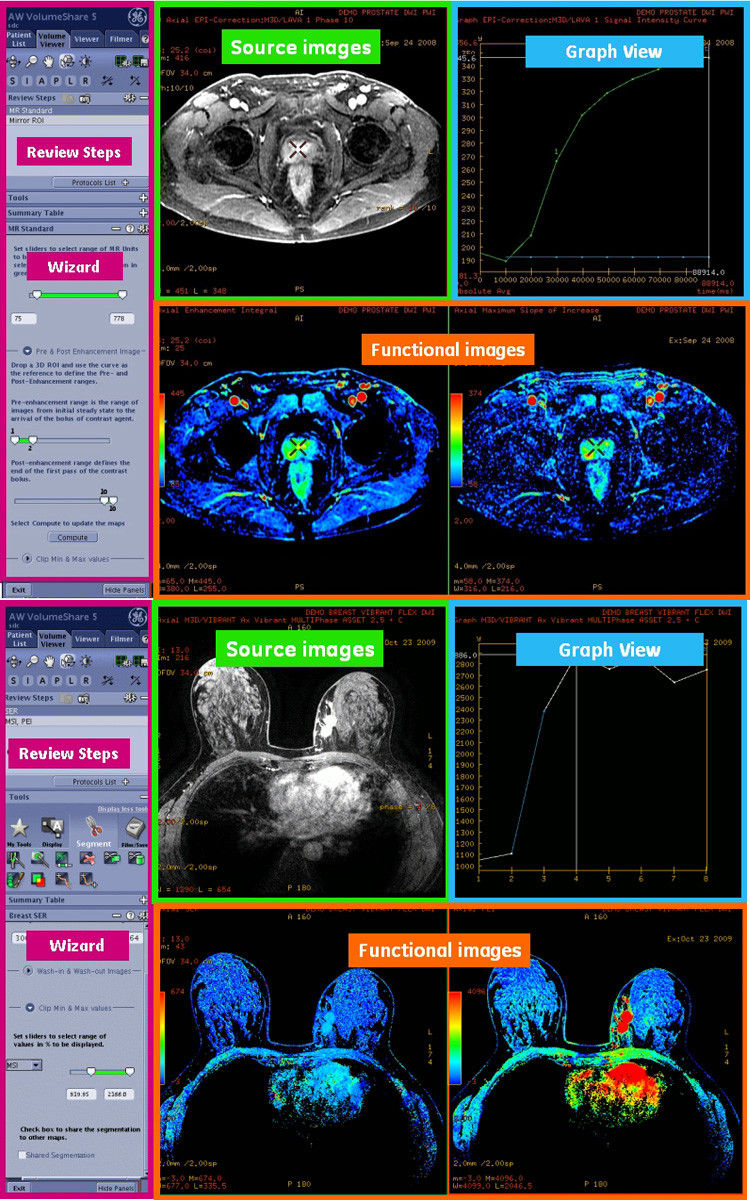Select the scroll arrows tool in MR Standard sidebar

tap(13, 61)
